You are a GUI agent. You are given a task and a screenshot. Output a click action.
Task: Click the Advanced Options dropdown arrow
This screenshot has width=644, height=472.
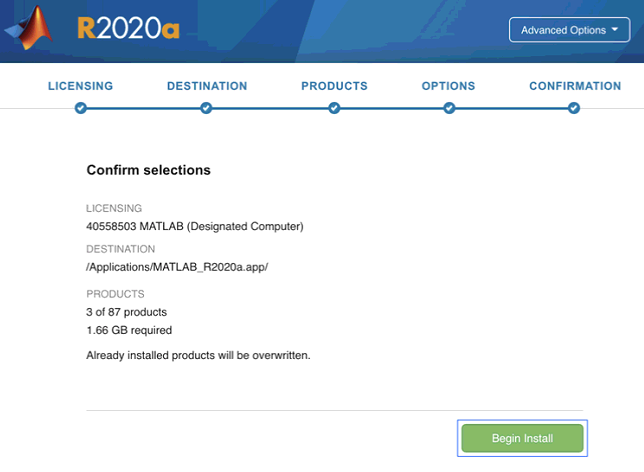(615, 29)
